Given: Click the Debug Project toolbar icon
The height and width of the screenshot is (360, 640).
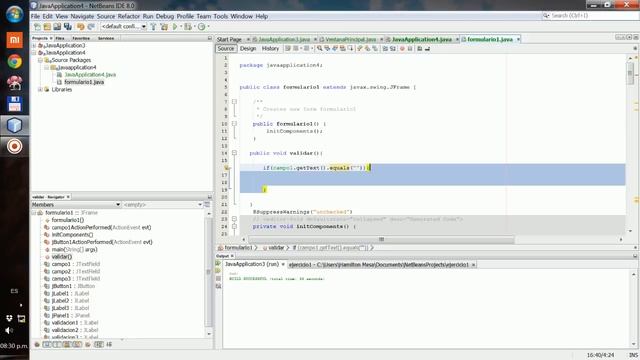Looking at the screenshot, I should [x=187, y=27].
